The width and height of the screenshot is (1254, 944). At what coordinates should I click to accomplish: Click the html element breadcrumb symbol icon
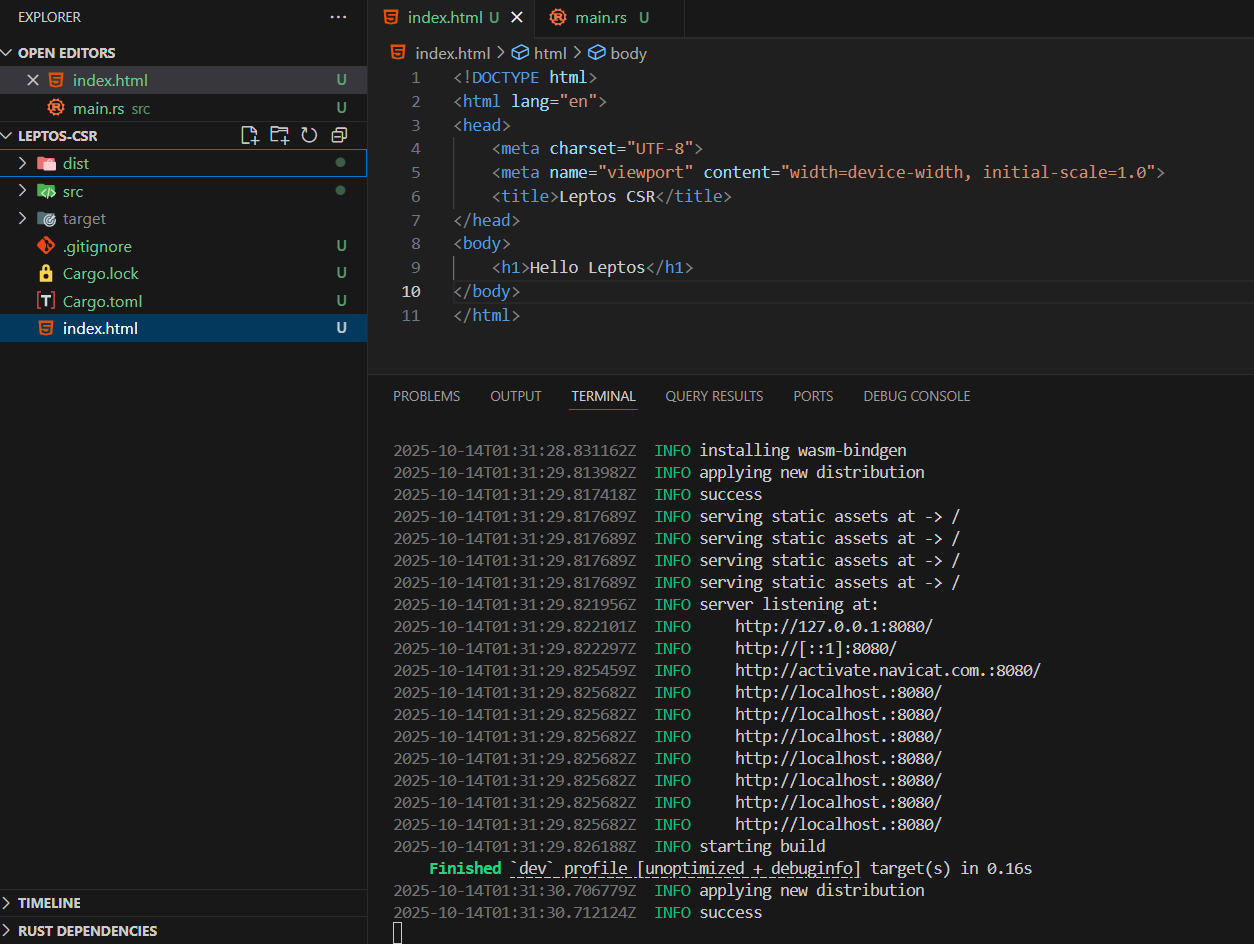click(x=520, y=53)
